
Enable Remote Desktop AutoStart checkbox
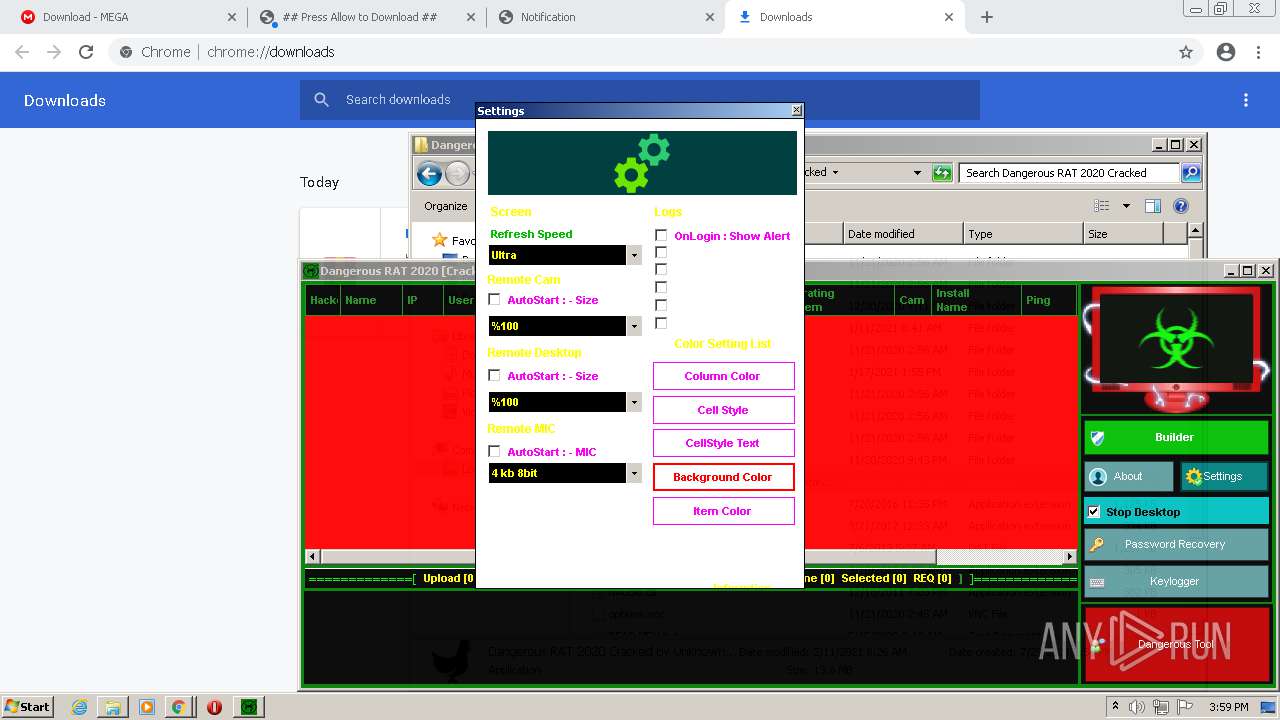pos(494,375)
